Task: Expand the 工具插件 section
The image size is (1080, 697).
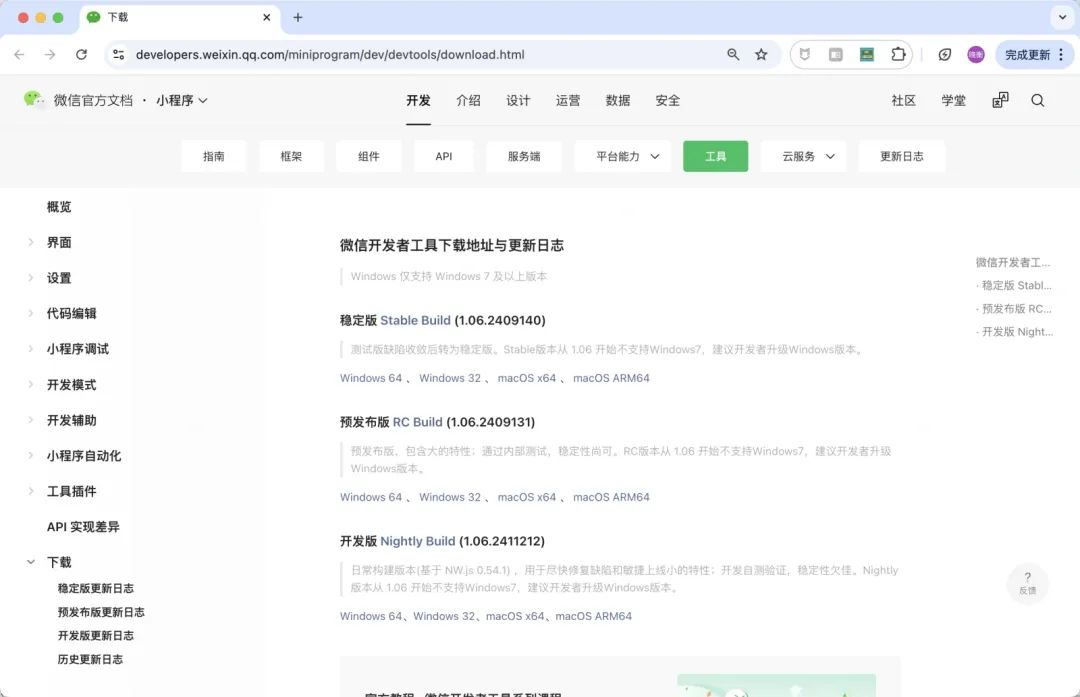Action: coord(31,491)
